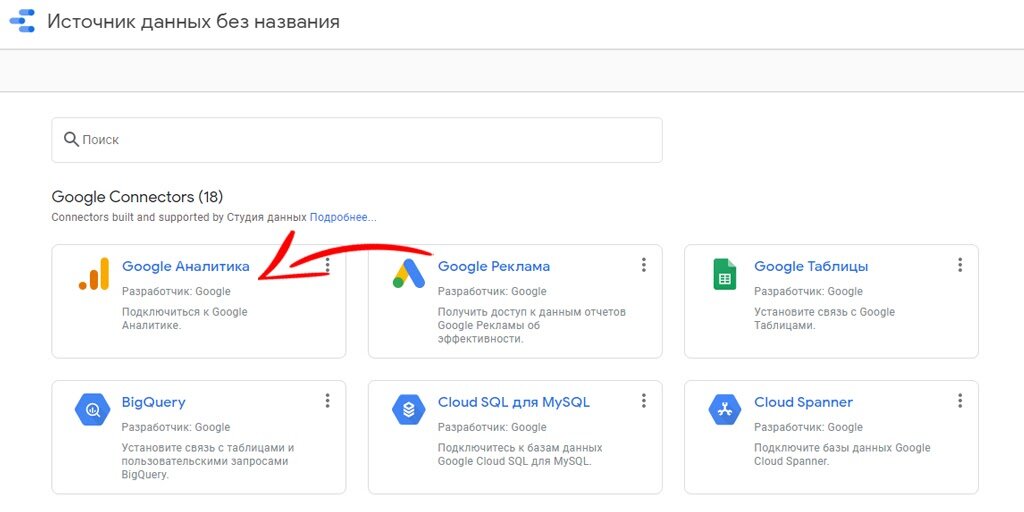Follow the Подробнее link
Screen dimensions: 1024x512
click(x=343, y=217)
